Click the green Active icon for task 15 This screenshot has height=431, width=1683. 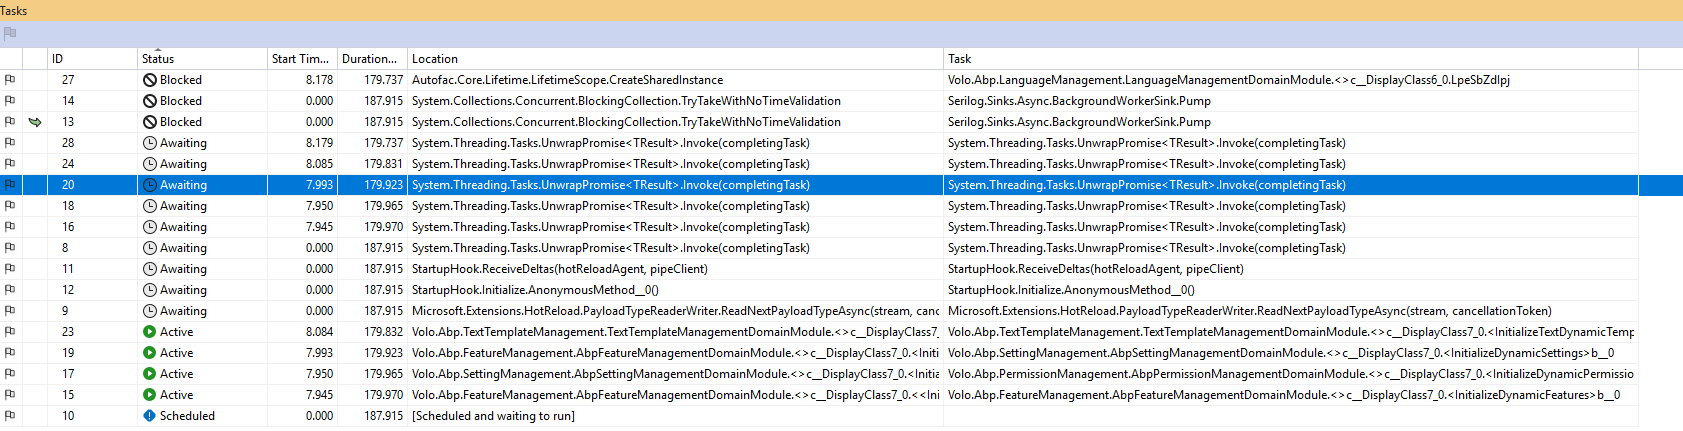click(149, 395)
